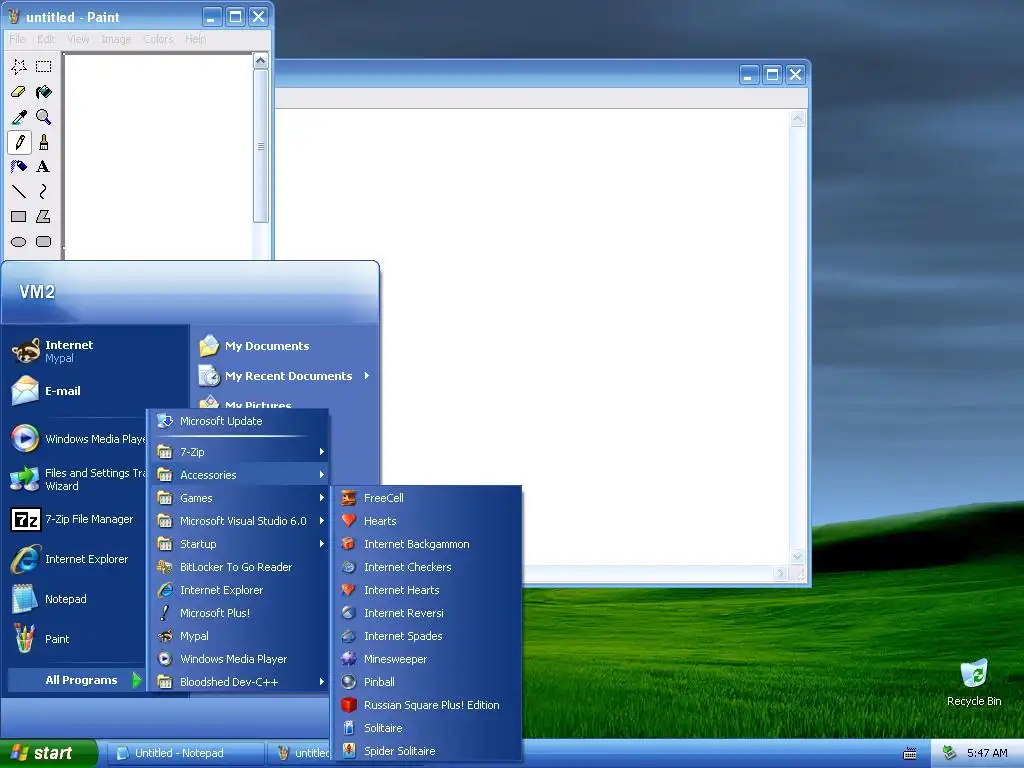Open Files and Settings Transfer Wizard
The width and height of the screenshot is (1024, 768).
pos(77,479)
